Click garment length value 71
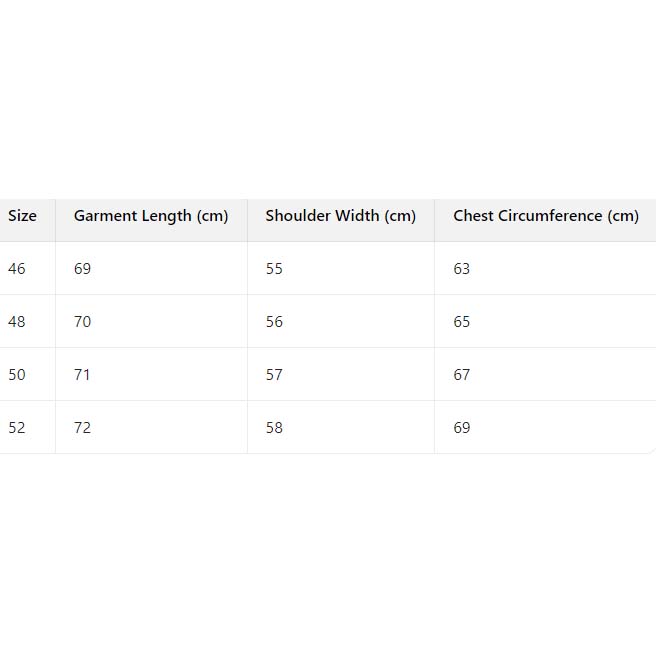Image resolution: width=656 pixels, height=656 pixels. (x=82, y=375)
